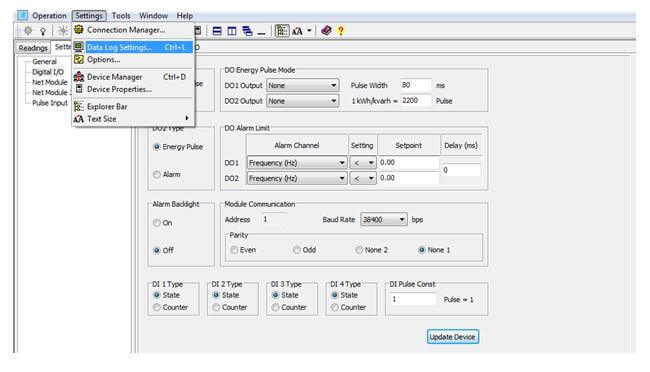The height and width of the screenshot is (372, 650).
Task: Expand the Text Size submenu
Action: pyautogui.click(x=187, y=118)
